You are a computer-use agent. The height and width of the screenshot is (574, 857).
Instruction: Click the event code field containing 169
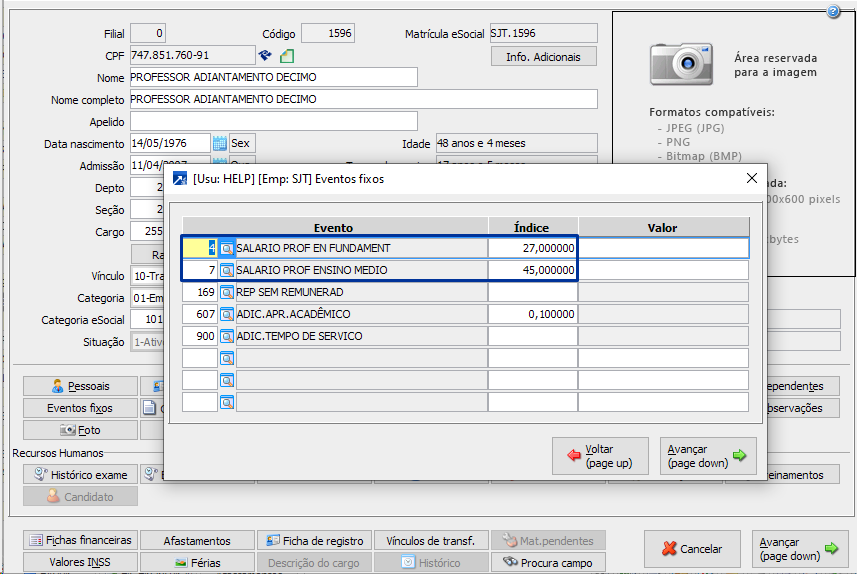[200, 292]
